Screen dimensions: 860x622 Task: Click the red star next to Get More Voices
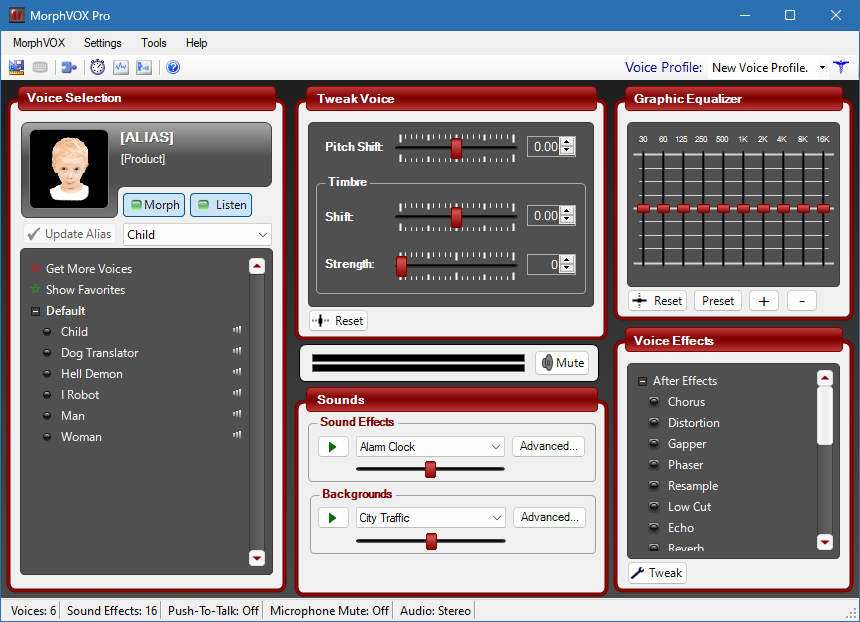36,268
